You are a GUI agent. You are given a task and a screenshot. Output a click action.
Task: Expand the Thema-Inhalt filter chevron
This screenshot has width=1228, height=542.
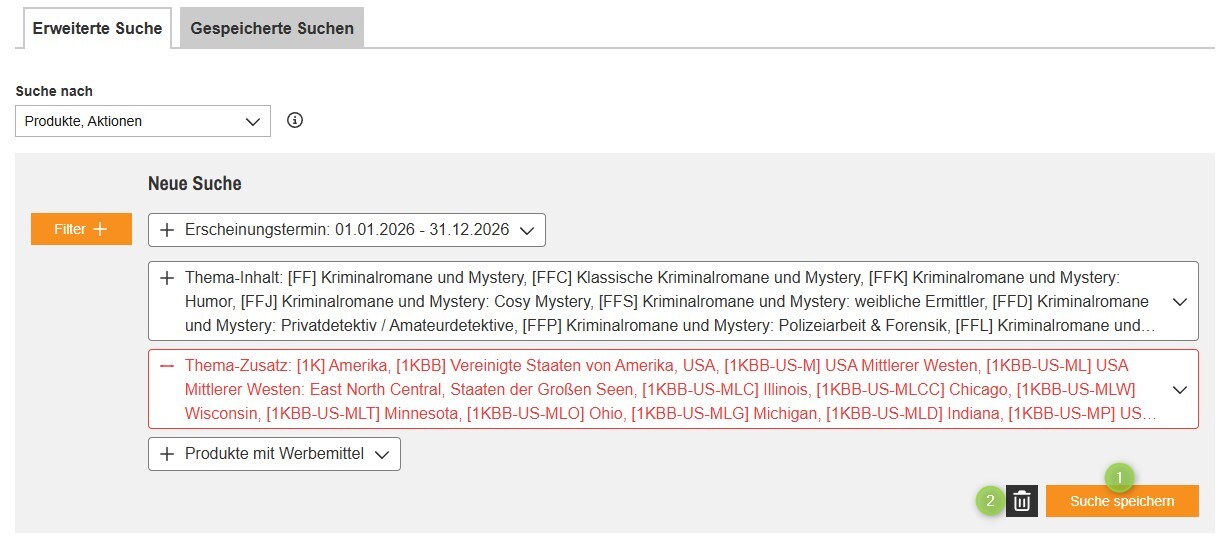coord(1179,301)
